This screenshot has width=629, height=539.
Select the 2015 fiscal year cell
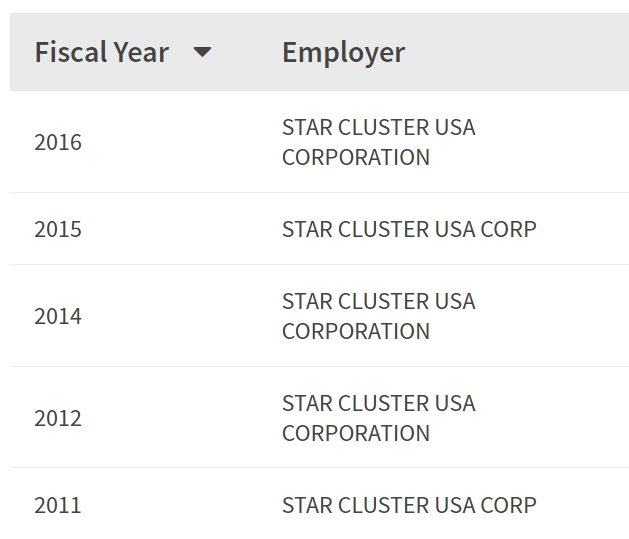pos(58,229)
